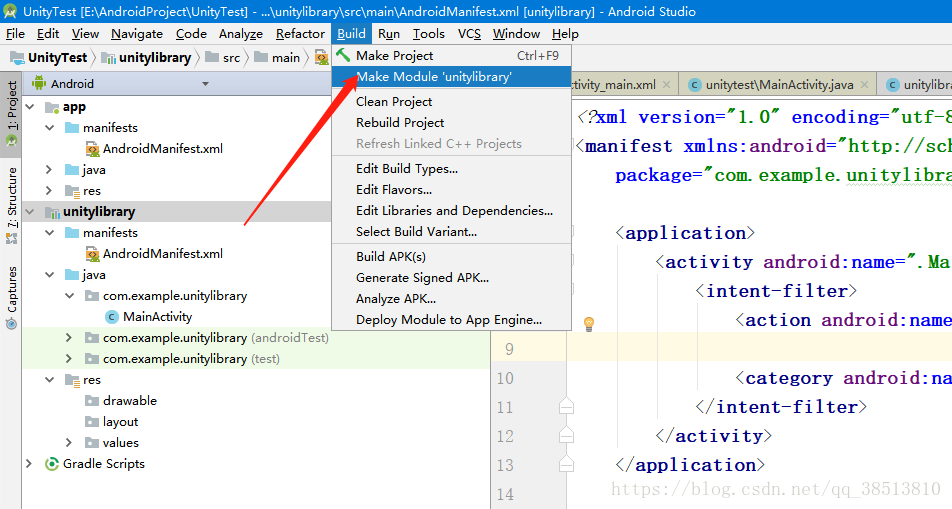Click the fold marker on line 11
Viewport: 952px width, 509px height.
coord(566,407)
